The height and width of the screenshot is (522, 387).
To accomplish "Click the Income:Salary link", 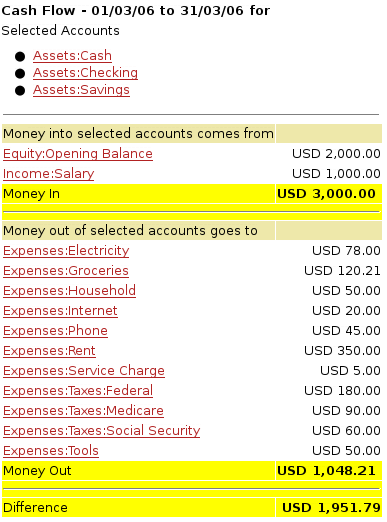I will coord(49,174).
